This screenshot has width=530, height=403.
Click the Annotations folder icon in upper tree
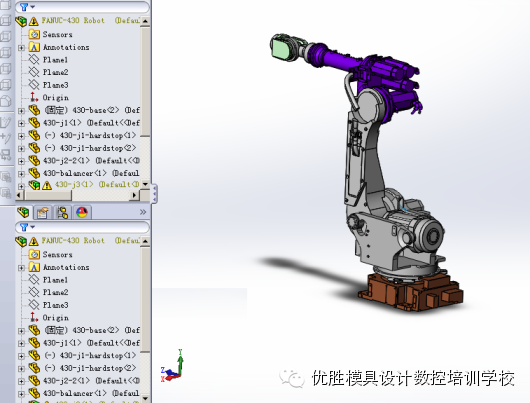pyautogui.click(x=34, y=47)
